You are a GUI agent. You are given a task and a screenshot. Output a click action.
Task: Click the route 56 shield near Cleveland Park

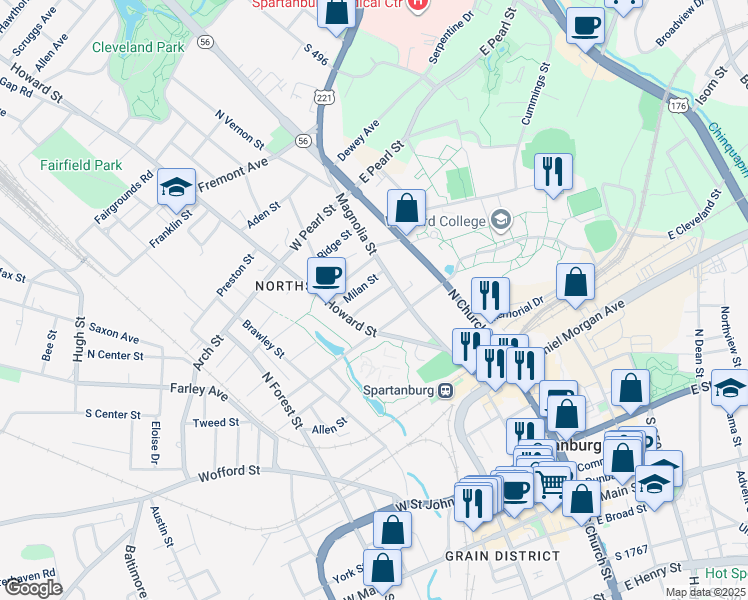(205, 42)
